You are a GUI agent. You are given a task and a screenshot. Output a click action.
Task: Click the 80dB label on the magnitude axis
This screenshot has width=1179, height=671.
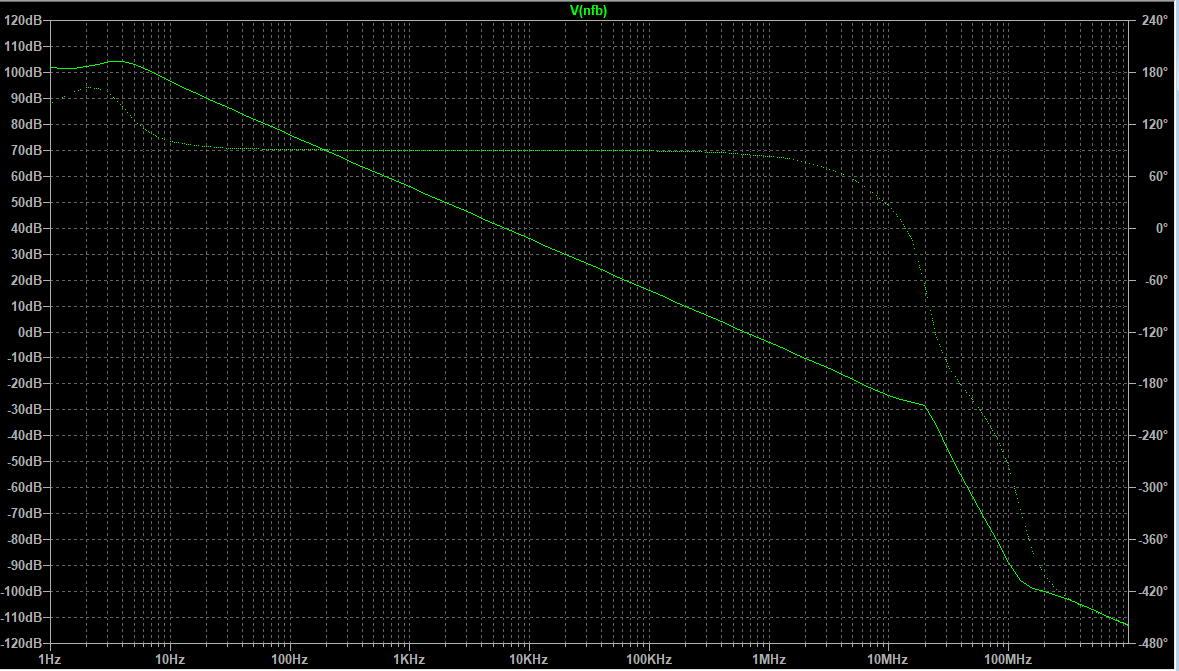(x=26, y=124)
